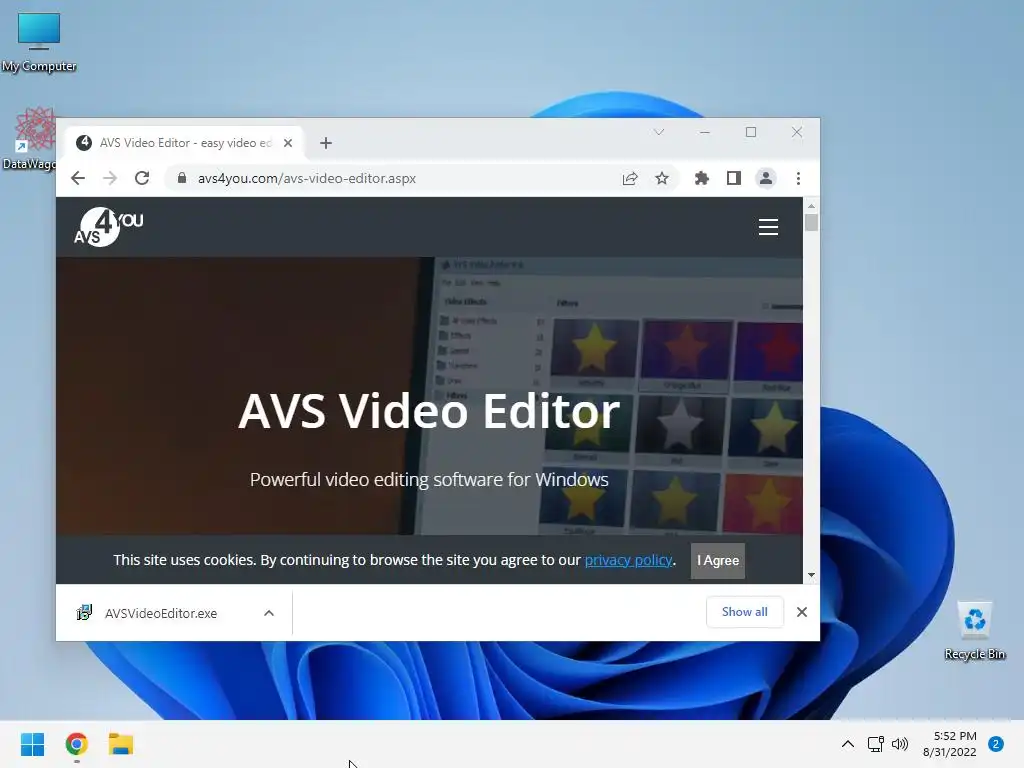Image resolution: width=1024 pixels, height=768 pixels.
Task: Open the Chrome profile avatar
Action: point(765,178)
